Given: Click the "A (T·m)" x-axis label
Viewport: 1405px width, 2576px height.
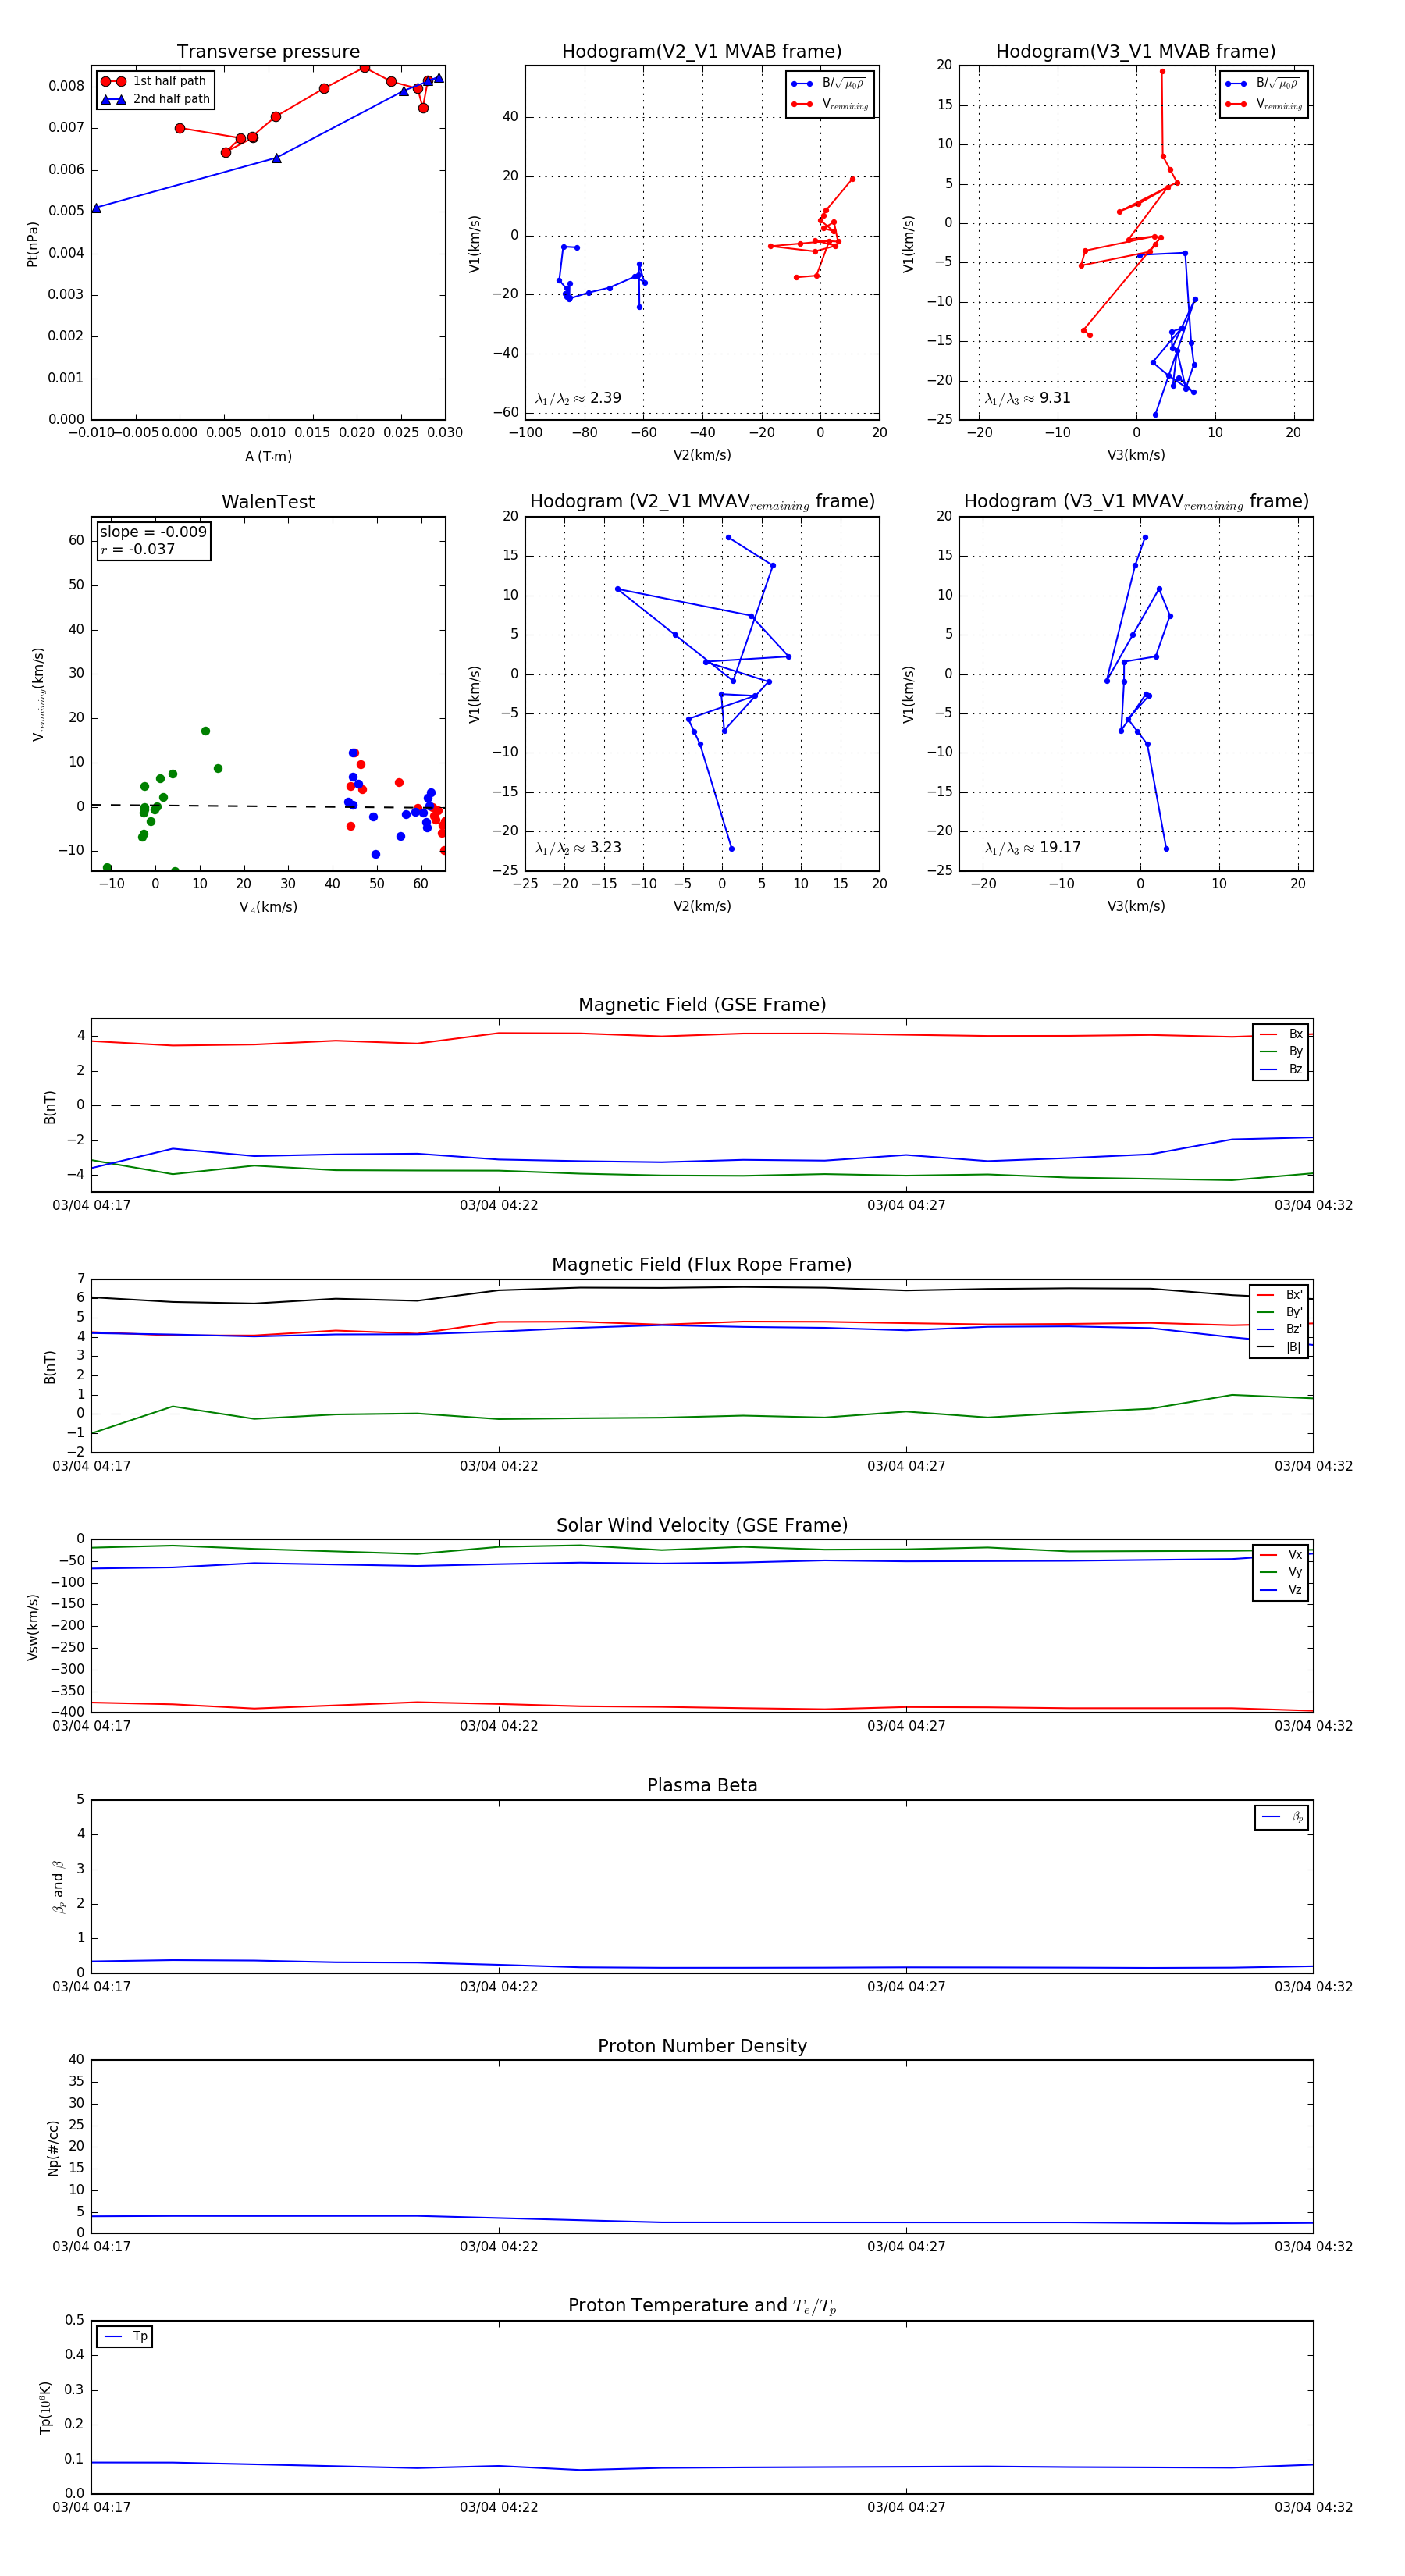Looking at the screenshot, I should pyautogui.click(x=268, y=456).
